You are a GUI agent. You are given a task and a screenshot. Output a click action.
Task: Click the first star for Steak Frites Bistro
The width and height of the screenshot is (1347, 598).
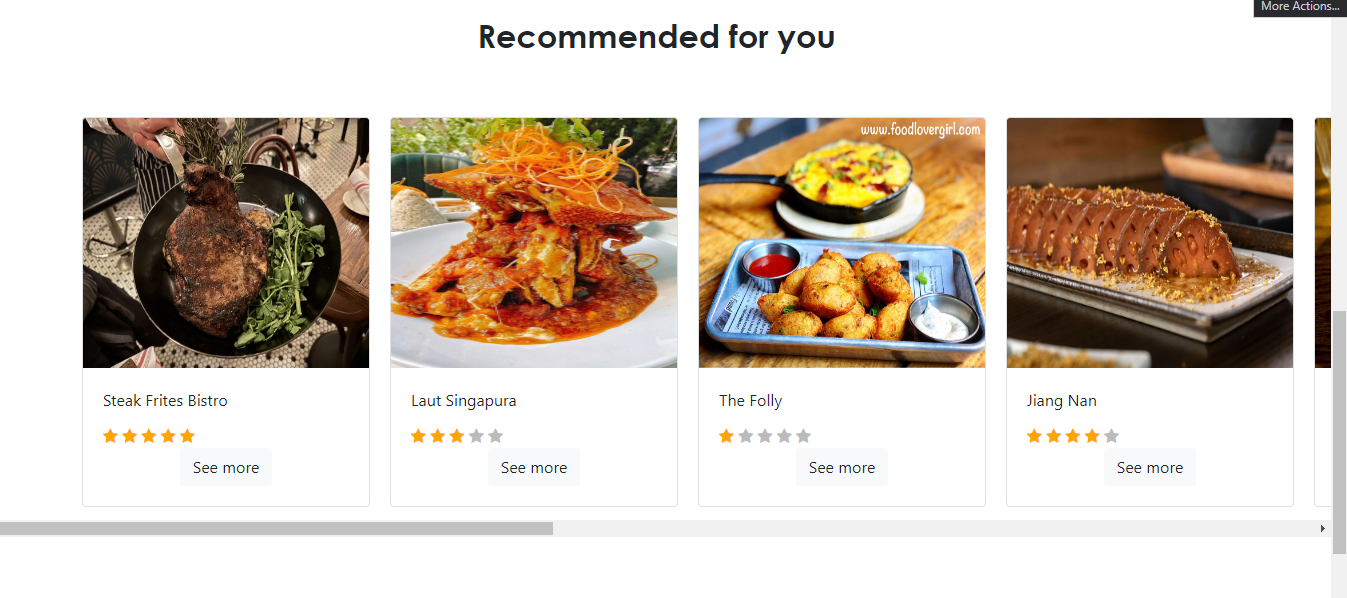110,435
